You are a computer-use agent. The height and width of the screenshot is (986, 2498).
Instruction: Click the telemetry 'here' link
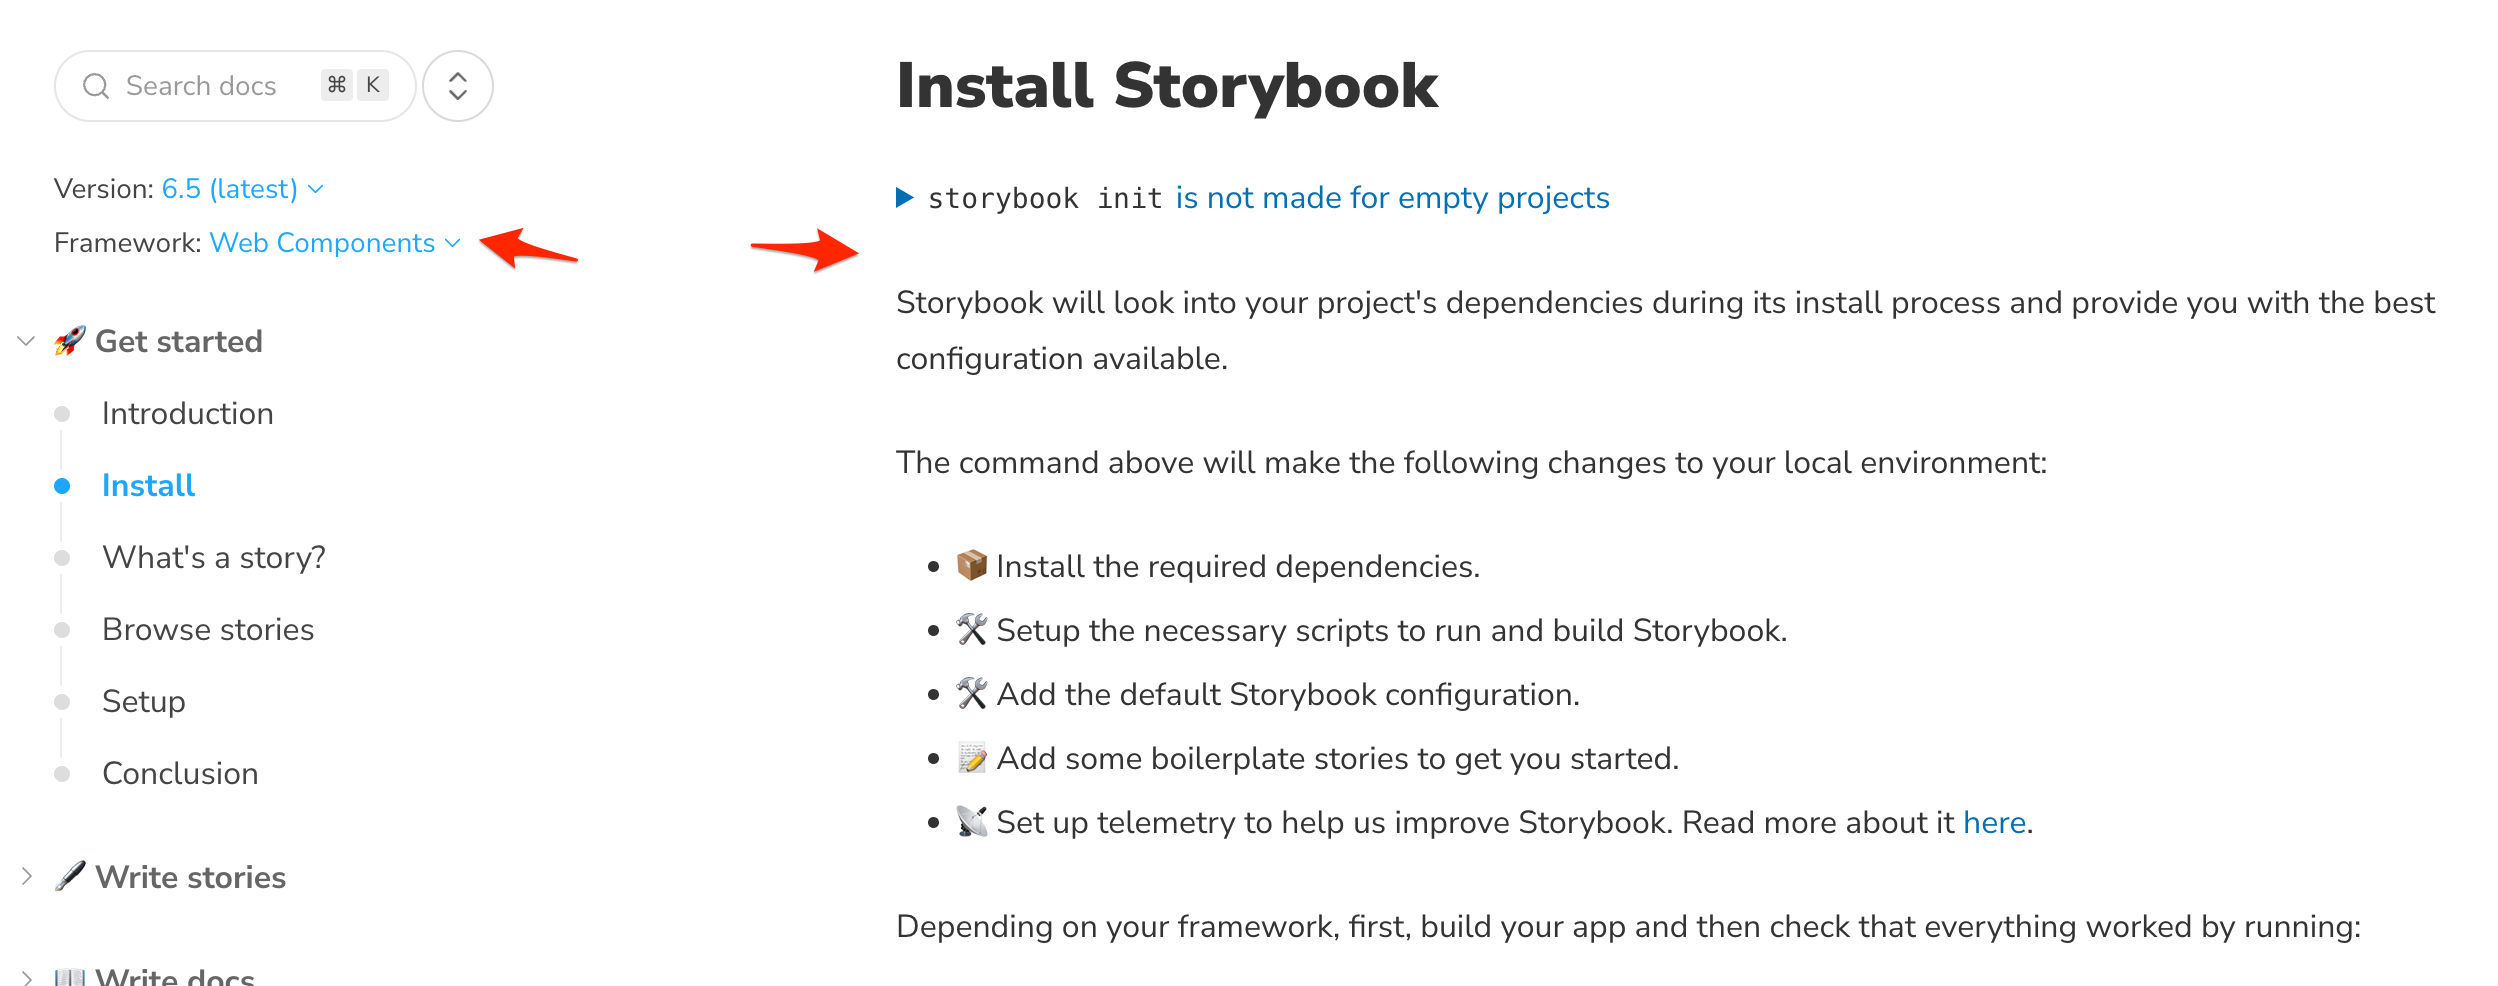1993,821
